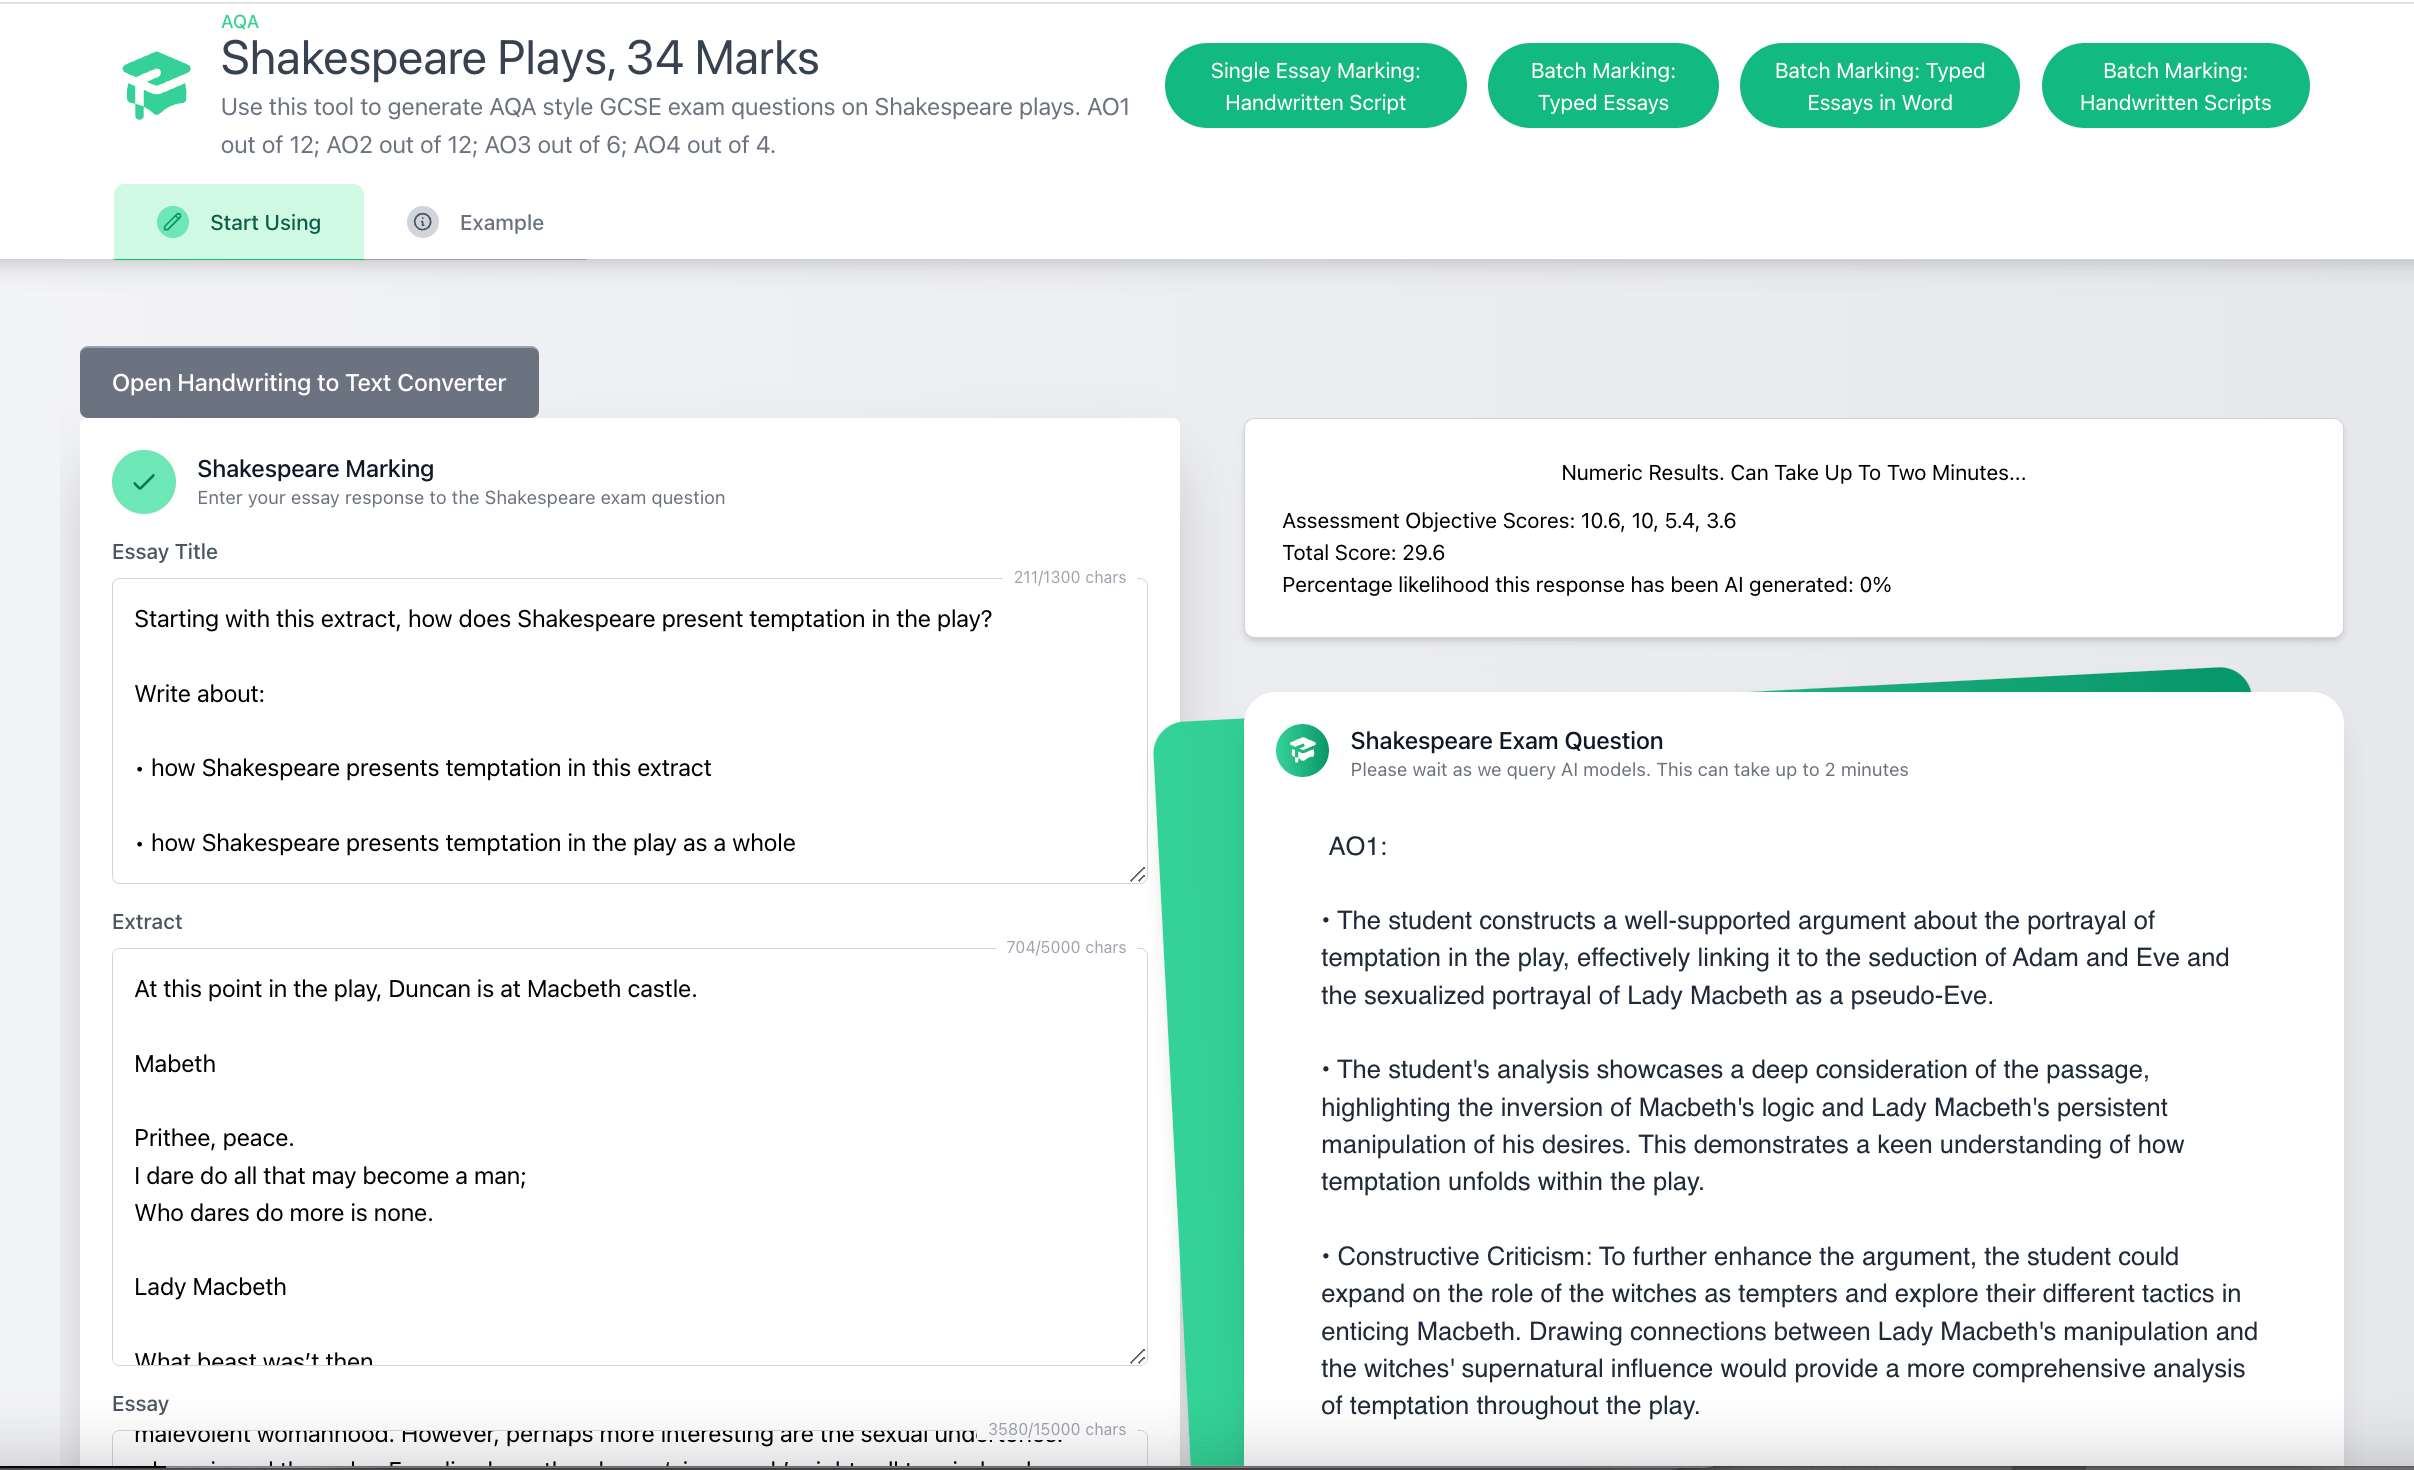The height and width of the screenshot is (1470, 2414).
Task: Click inside the Essay Title text field
Action: 630,731
